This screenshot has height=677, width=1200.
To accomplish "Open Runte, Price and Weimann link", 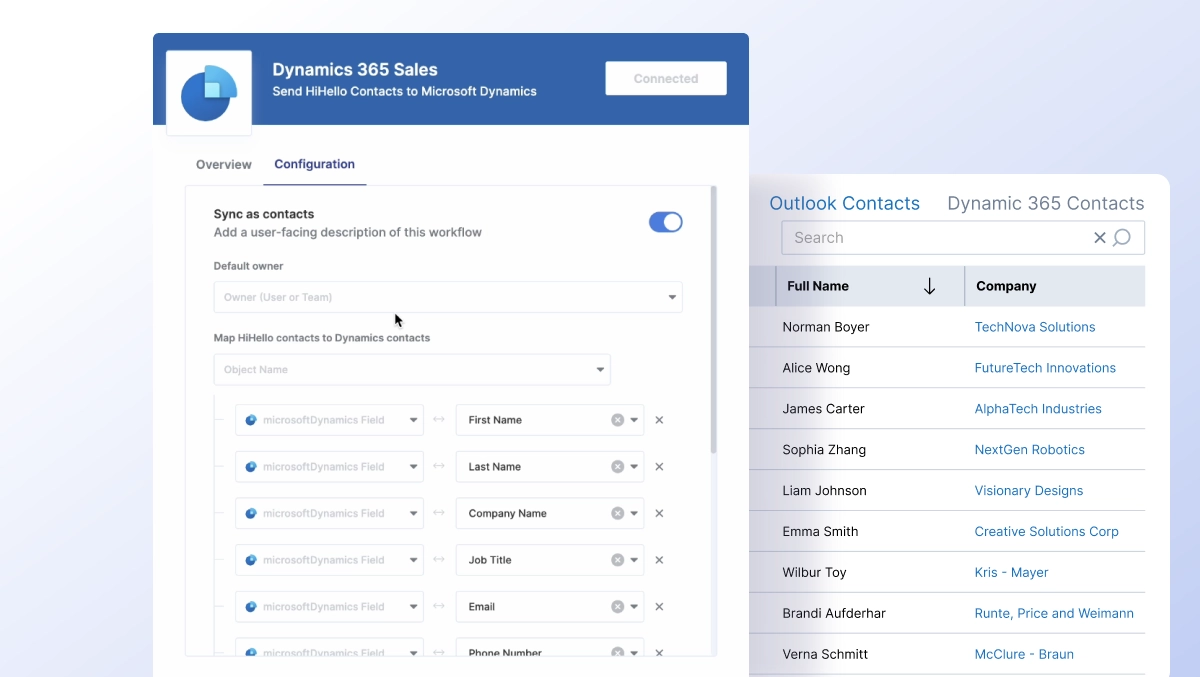I will [x=1054, y=614].
